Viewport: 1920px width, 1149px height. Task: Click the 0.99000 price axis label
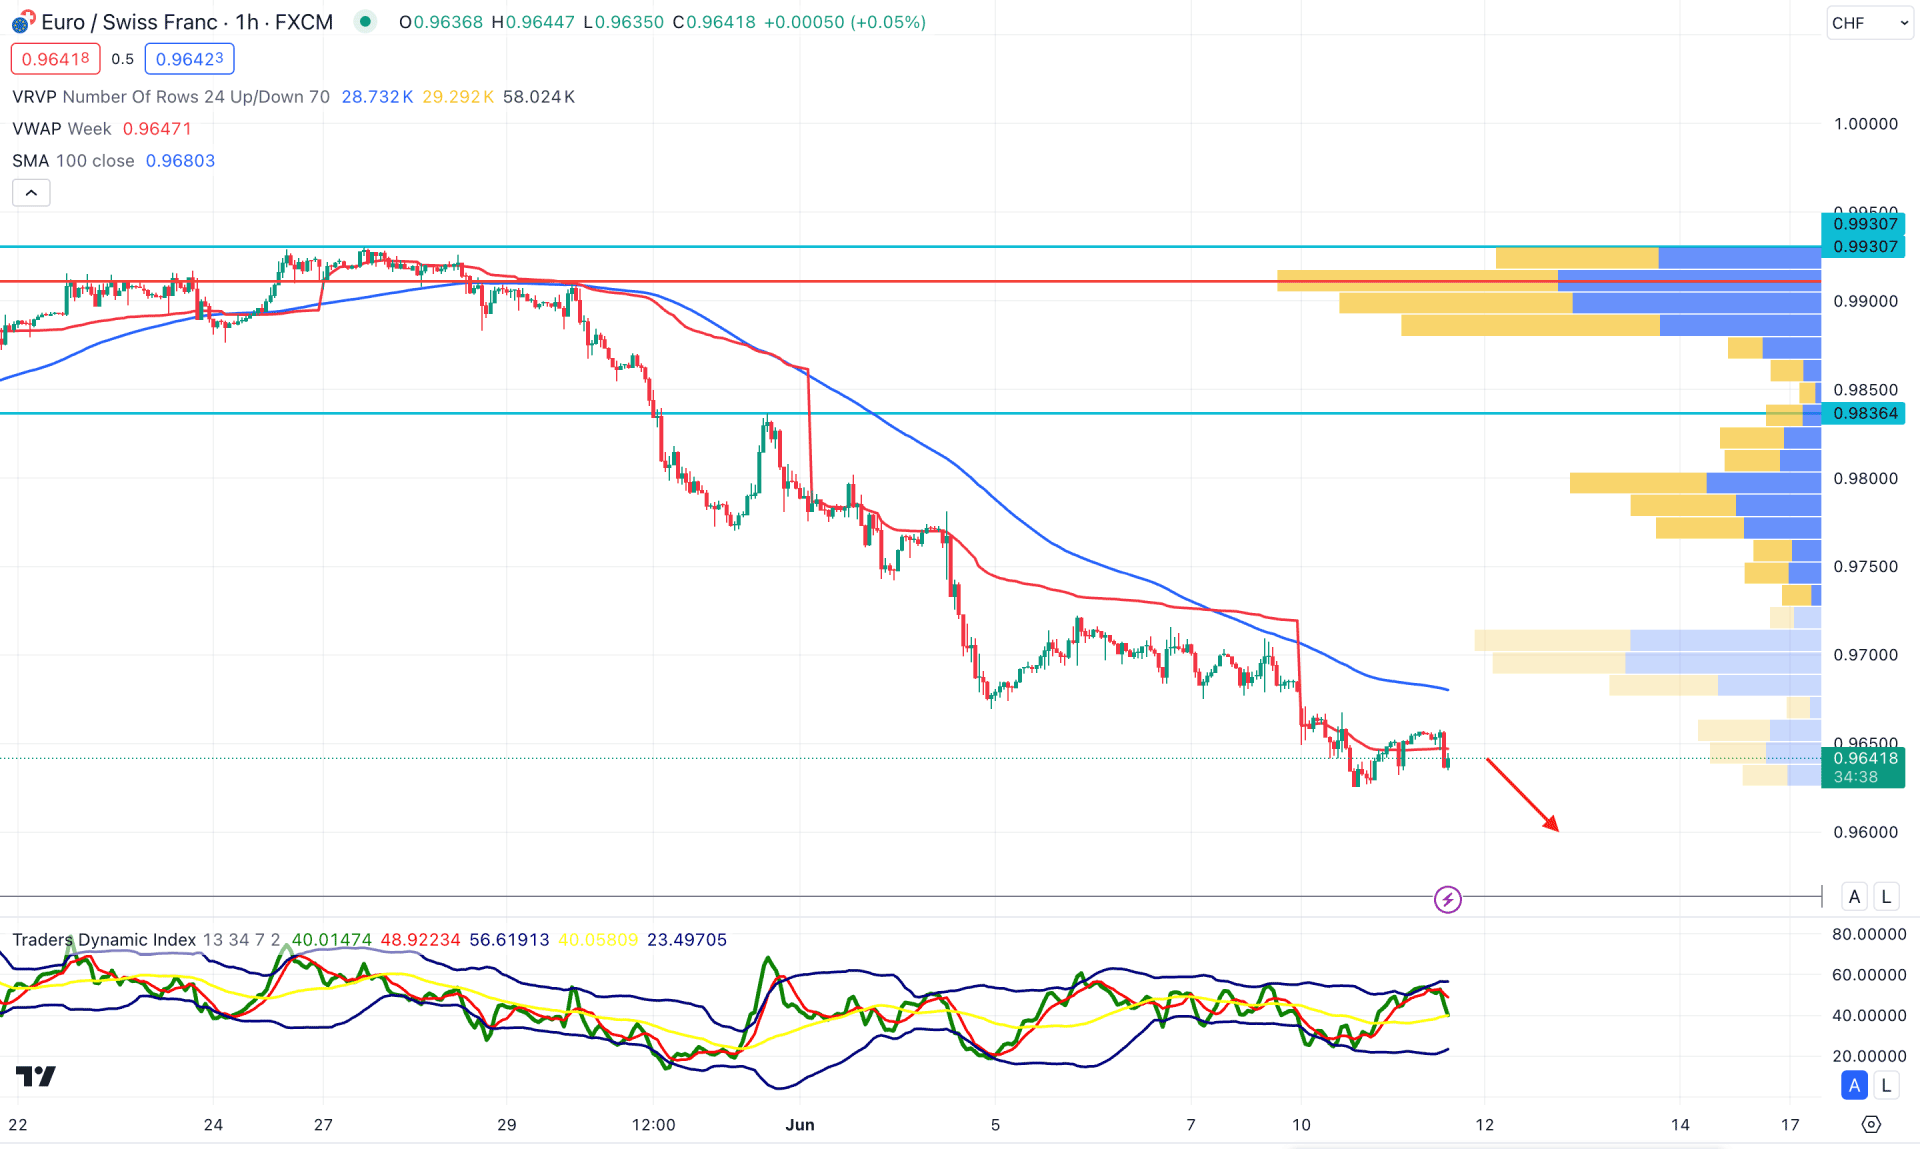click(1865, 301)
